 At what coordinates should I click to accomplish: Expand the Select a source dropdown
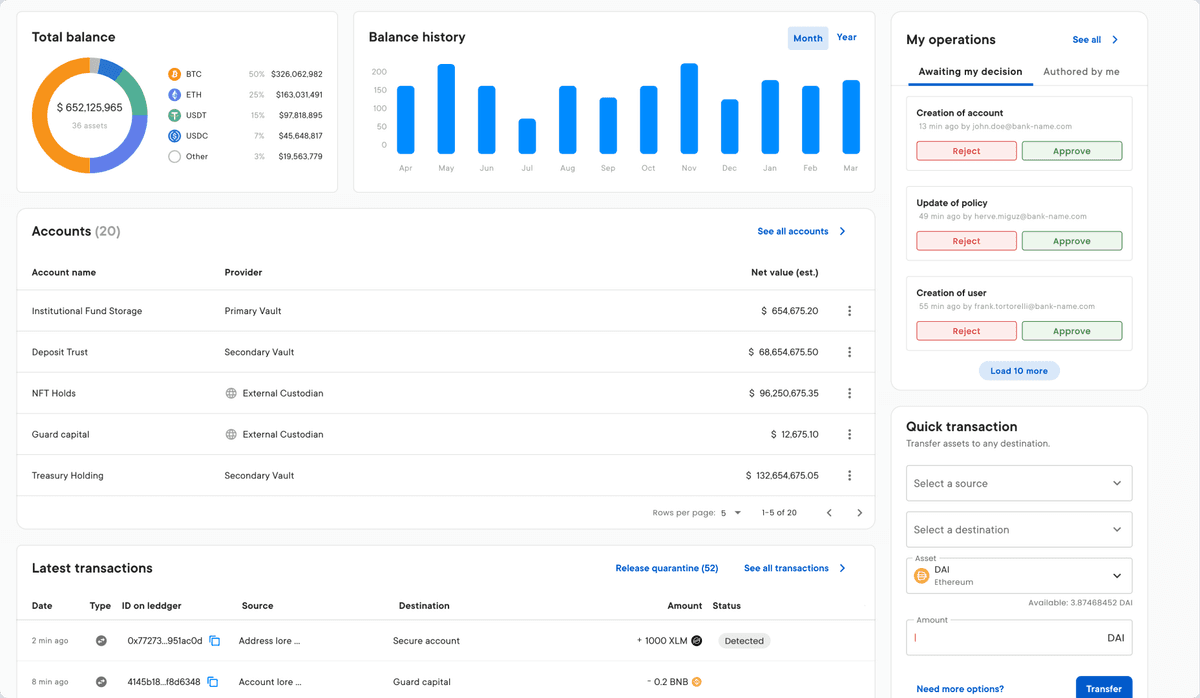pyautogui.click(x=1018, y=483)
